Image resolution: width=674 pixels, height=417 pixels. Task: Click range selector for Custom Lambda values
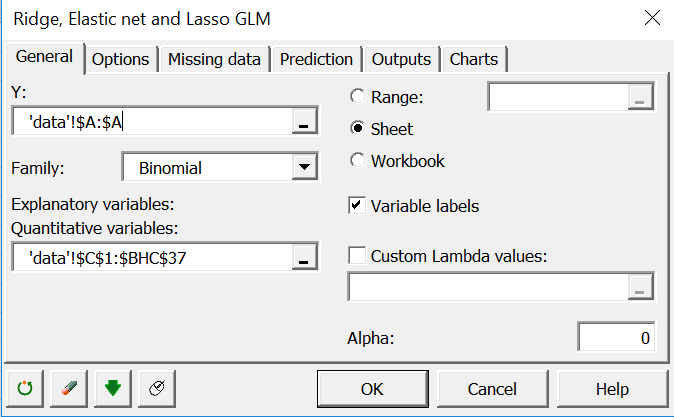641,288
